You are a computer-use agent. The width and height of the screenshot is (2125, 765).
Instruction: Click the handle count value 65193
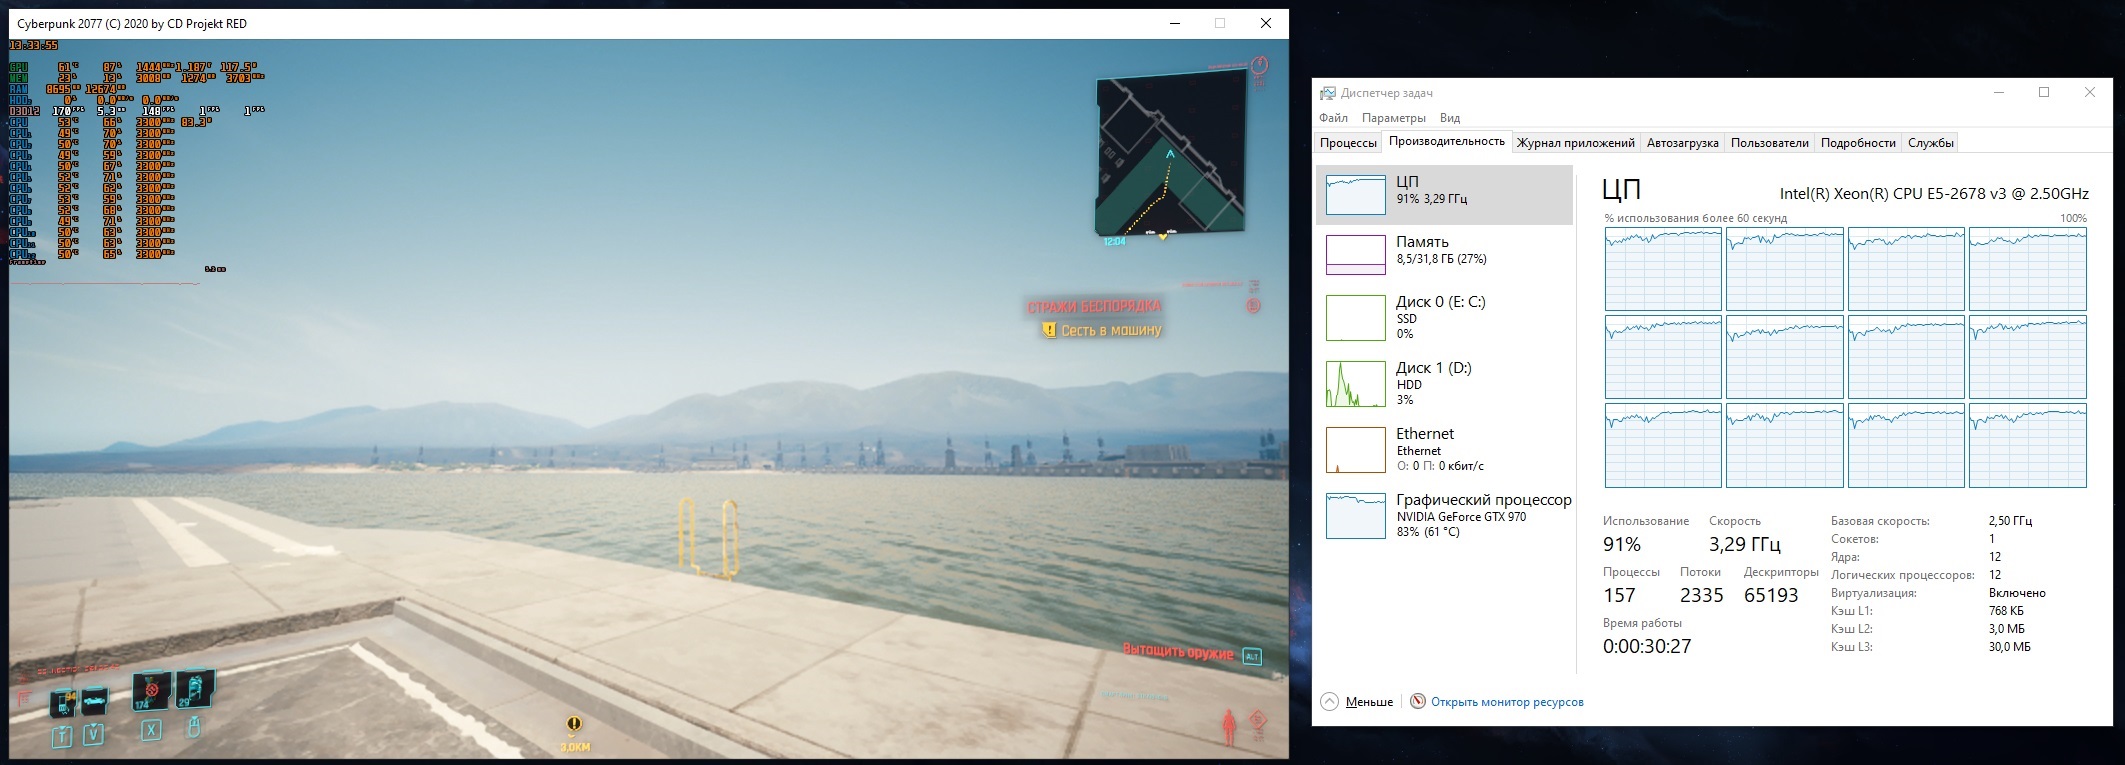point(1771,595)
